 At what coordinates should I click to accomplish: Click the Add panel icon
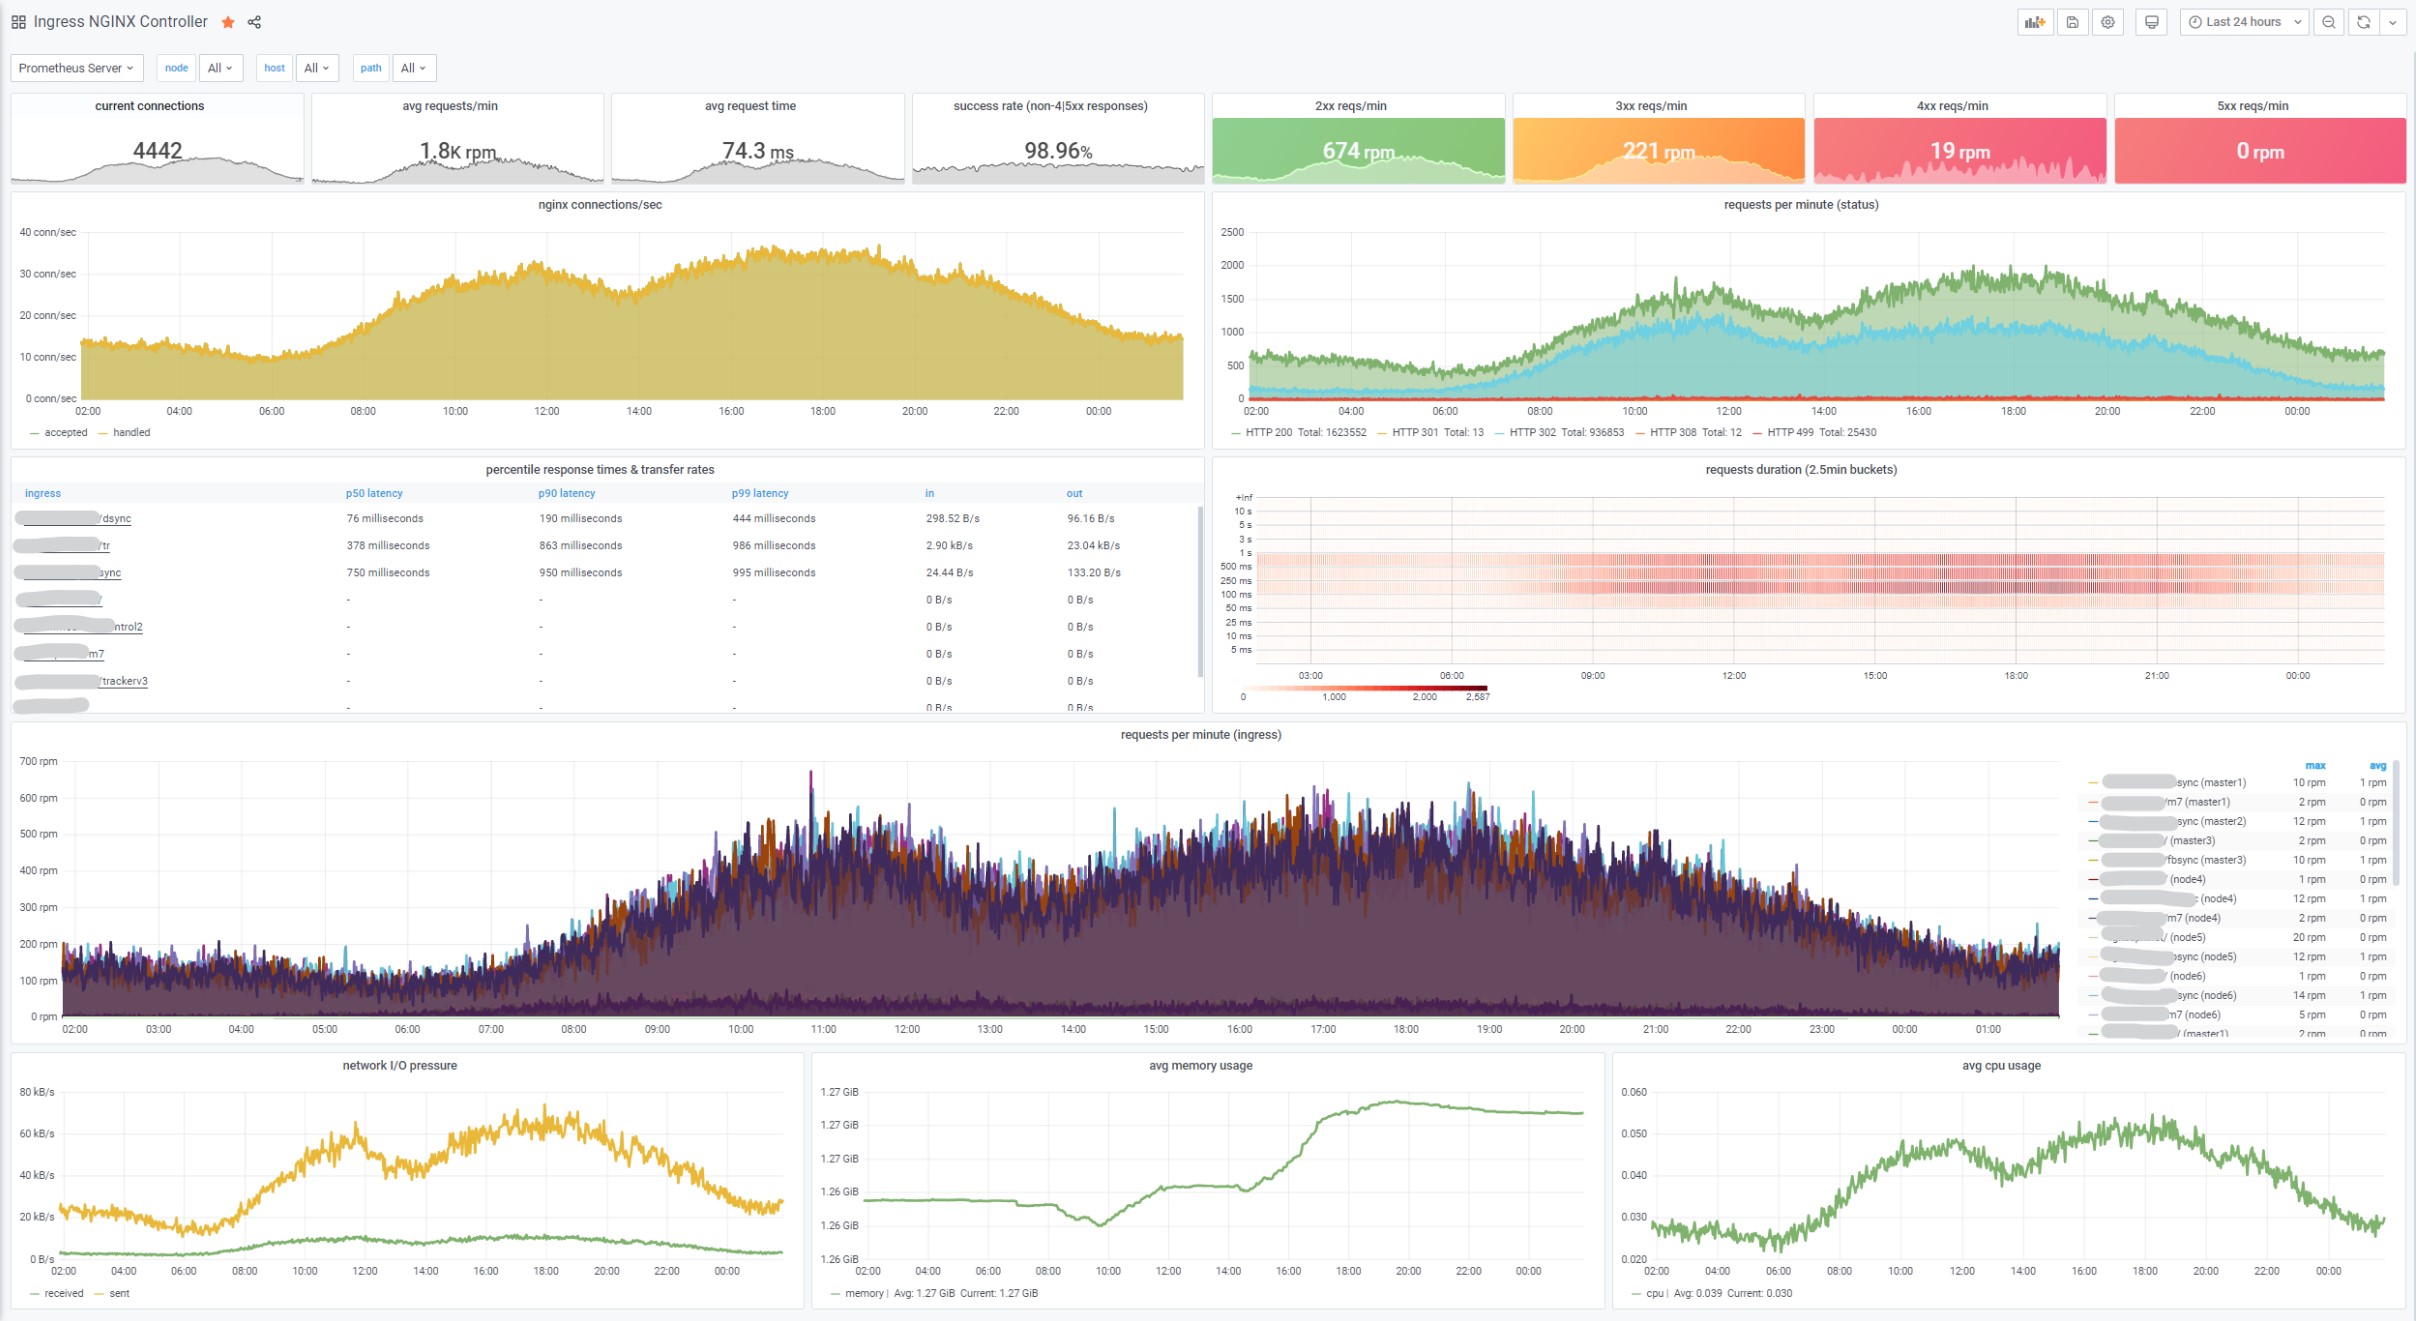click(x=2034, y=22)
